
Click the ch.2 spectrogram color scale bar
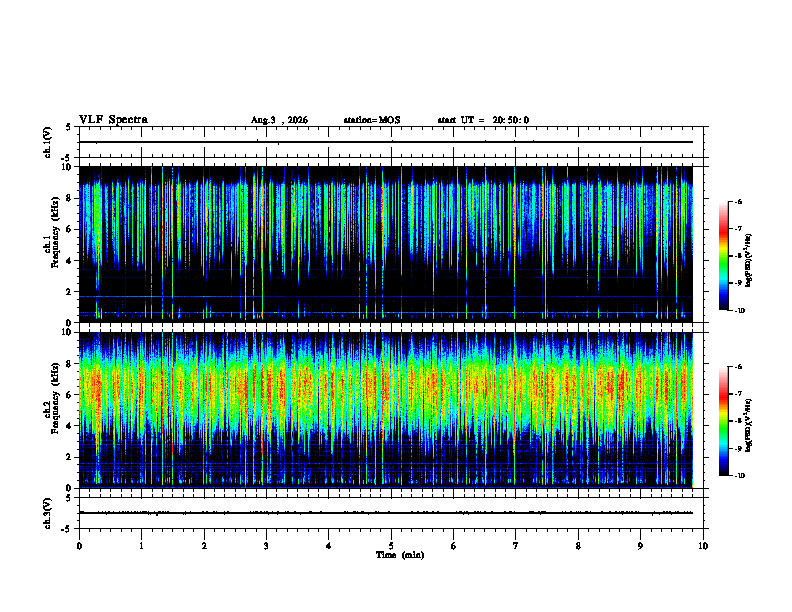click(x=723, y=421)
